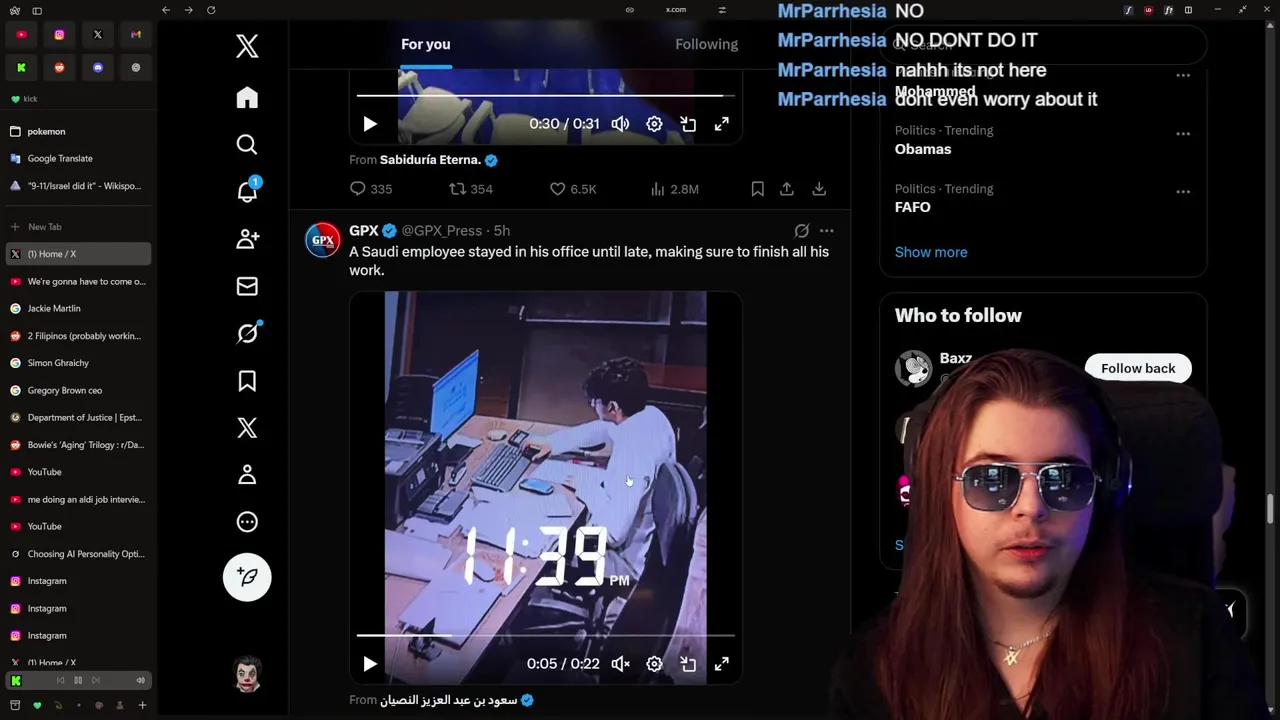Play the 0:31 video
This screenshot has height=720, width=1280.
tap(370, 124)
